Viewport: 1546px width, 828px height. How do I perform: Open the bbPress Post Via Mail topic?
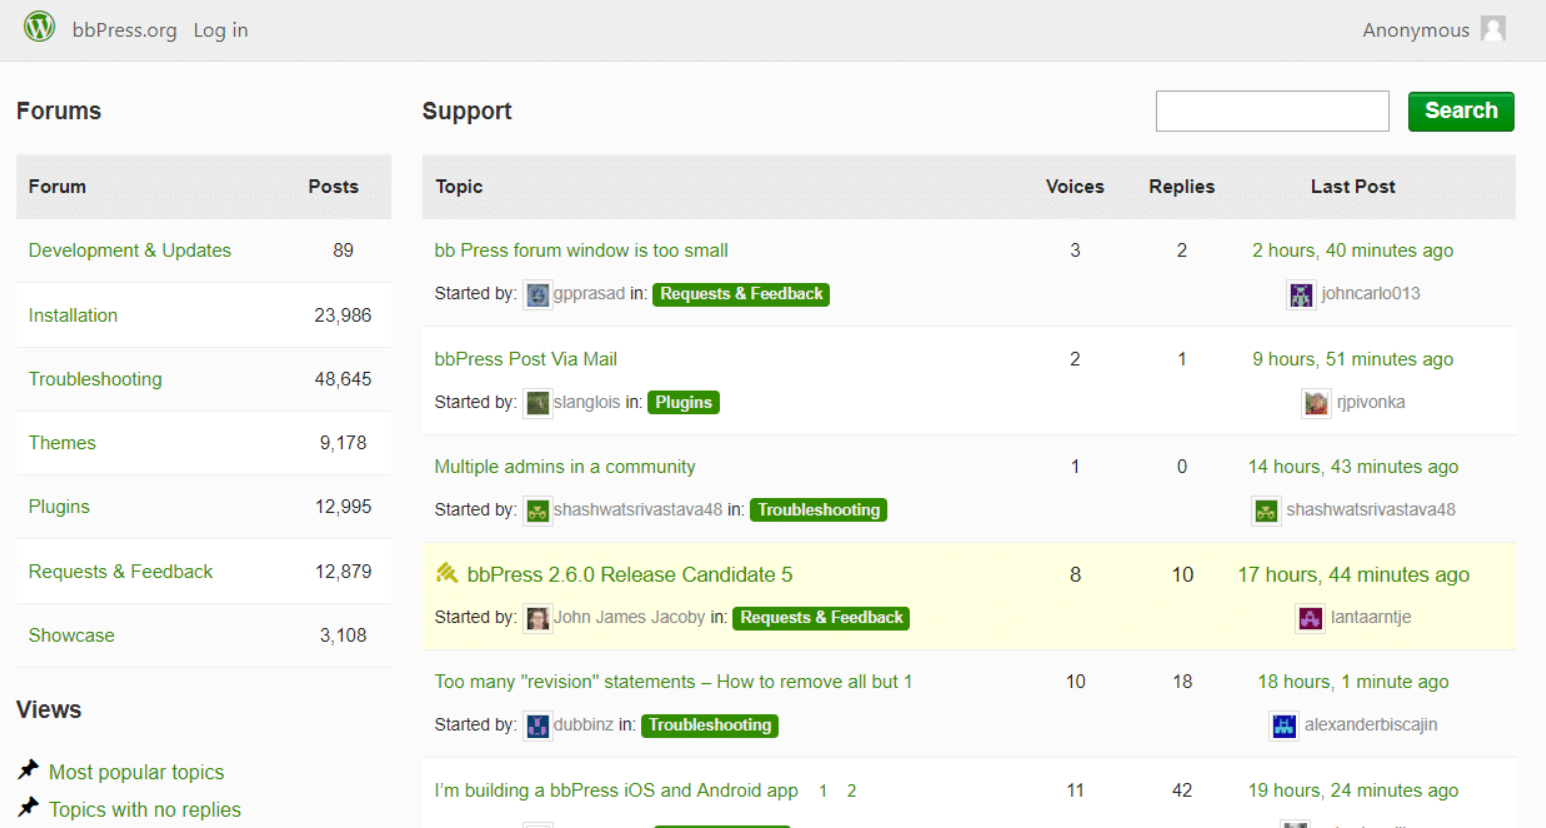(x=526, y=359)
